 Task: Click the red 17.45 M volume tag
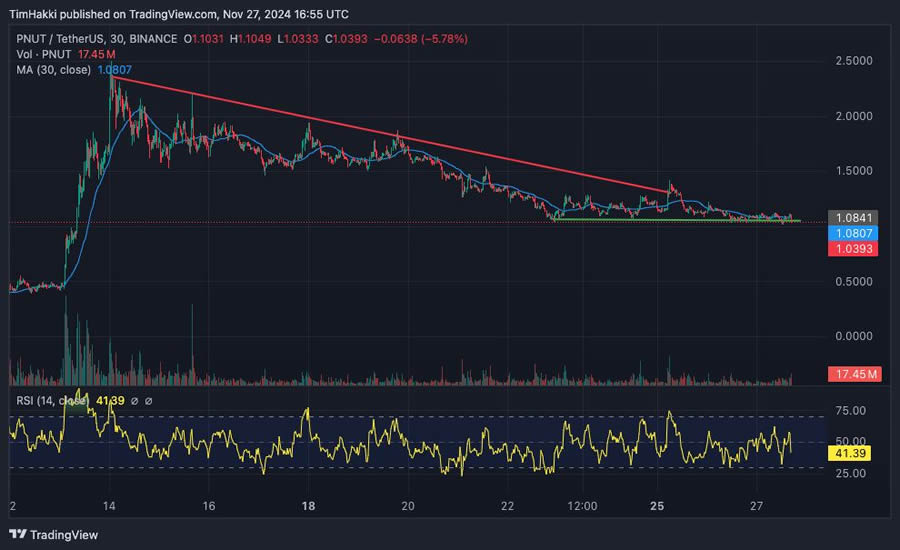(x=853, y=375)
